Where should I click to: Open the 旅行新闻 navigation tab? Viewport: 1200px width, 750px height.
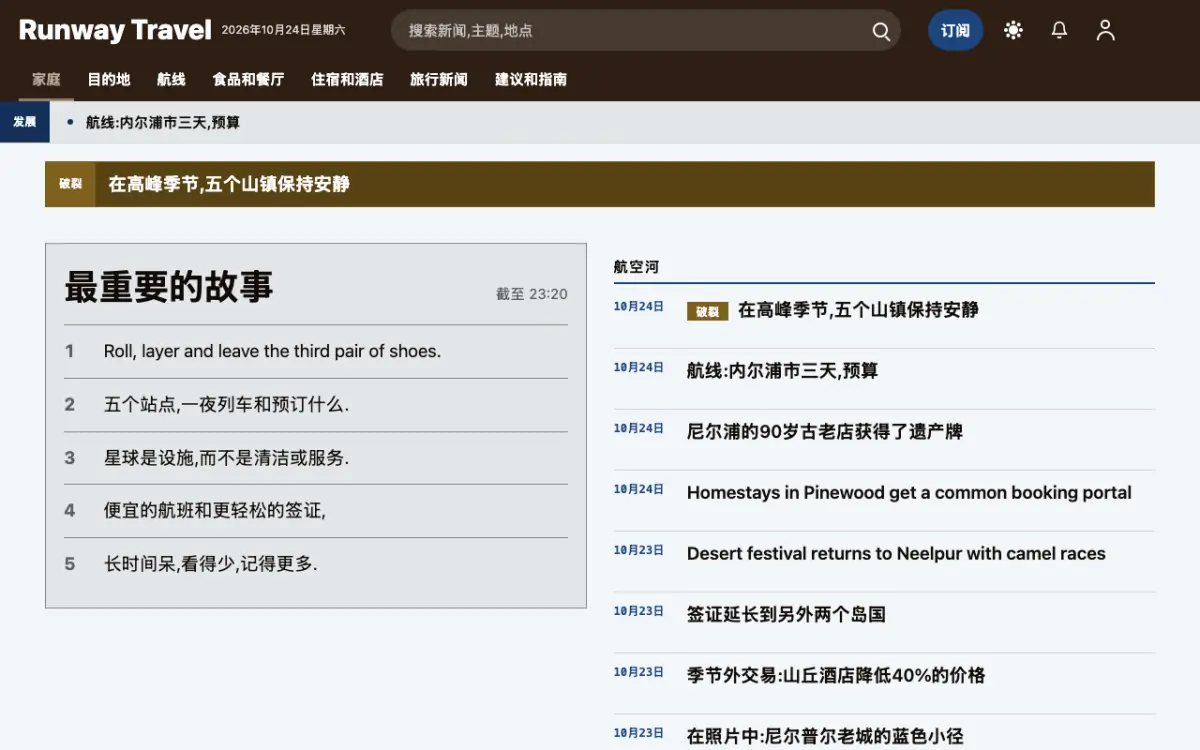point(439,79)
